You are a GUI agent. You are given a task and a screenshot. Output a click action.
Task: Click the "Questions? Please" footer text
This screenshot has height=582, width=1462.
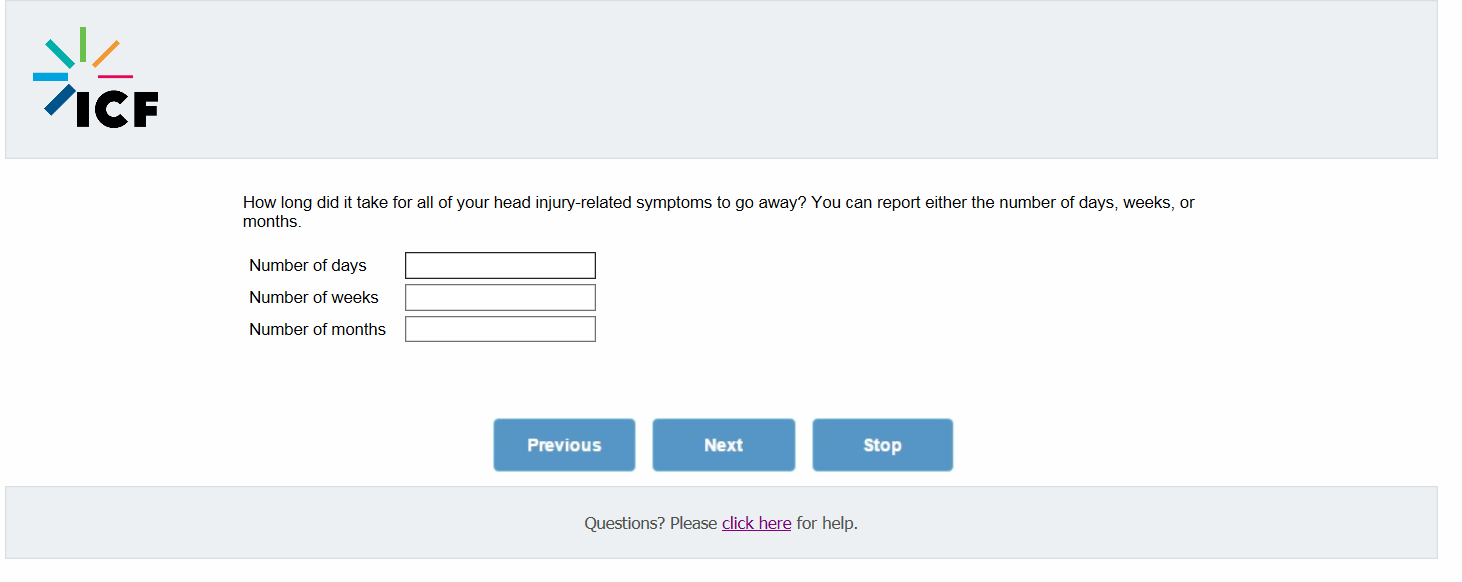[x=650, y=523]
